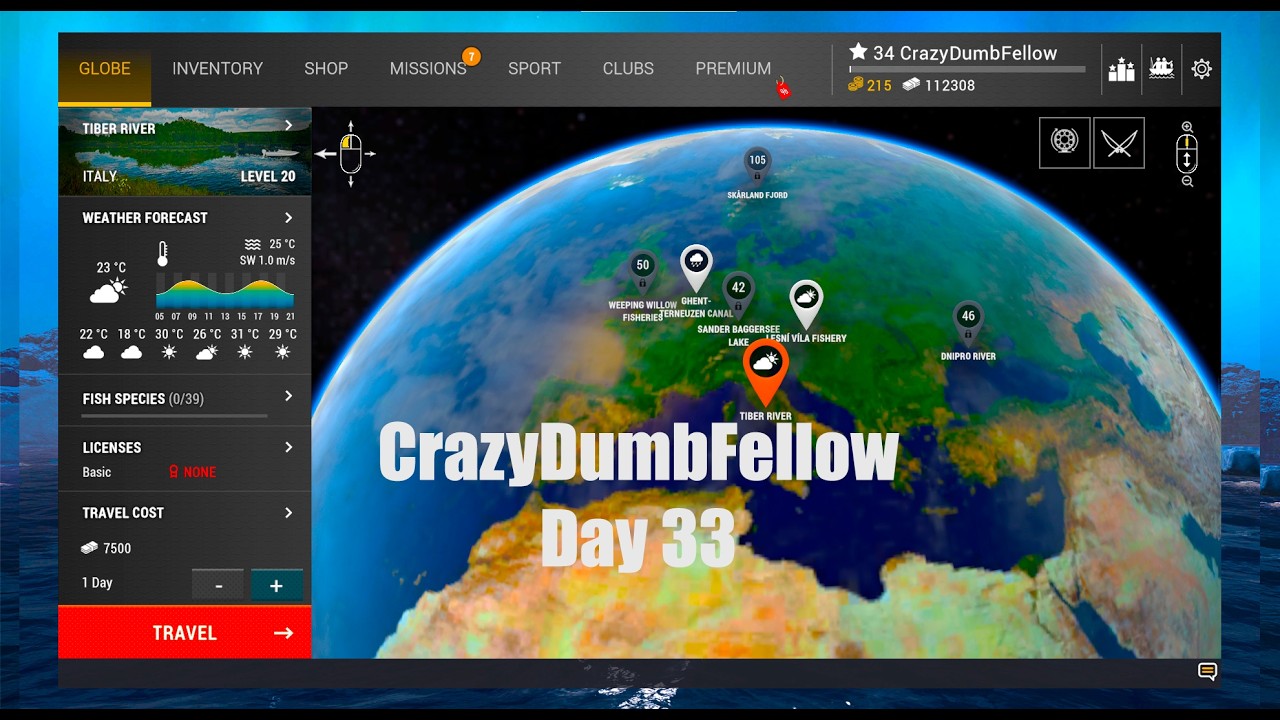Image resolution: width=1280 pixels, height=720 pixels.
Task: Click the water temperature 25 °C reading
Action: 270,244
